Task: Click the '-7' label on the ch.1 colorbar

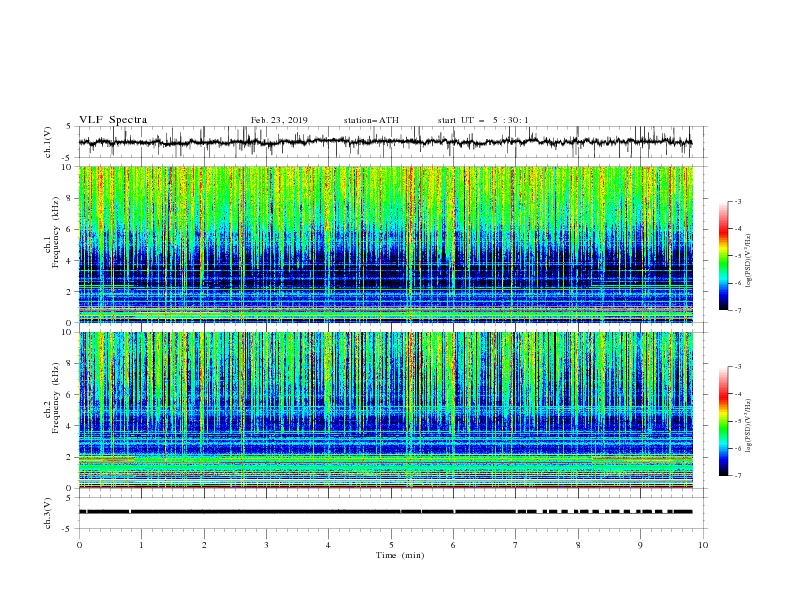Action: [x=738, y=310]
